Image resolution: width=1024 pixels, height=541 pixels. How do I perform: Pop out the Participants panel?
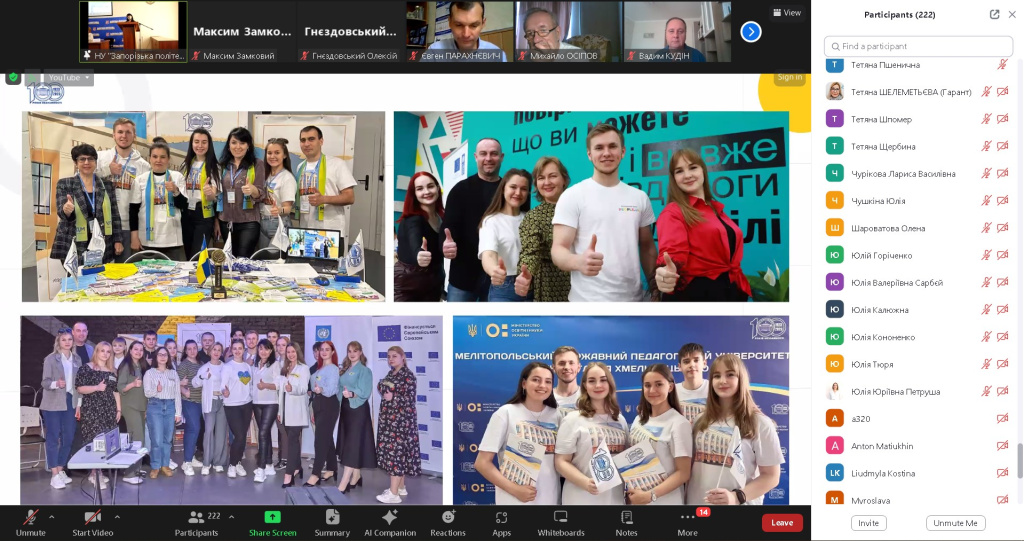click(994, 14)
